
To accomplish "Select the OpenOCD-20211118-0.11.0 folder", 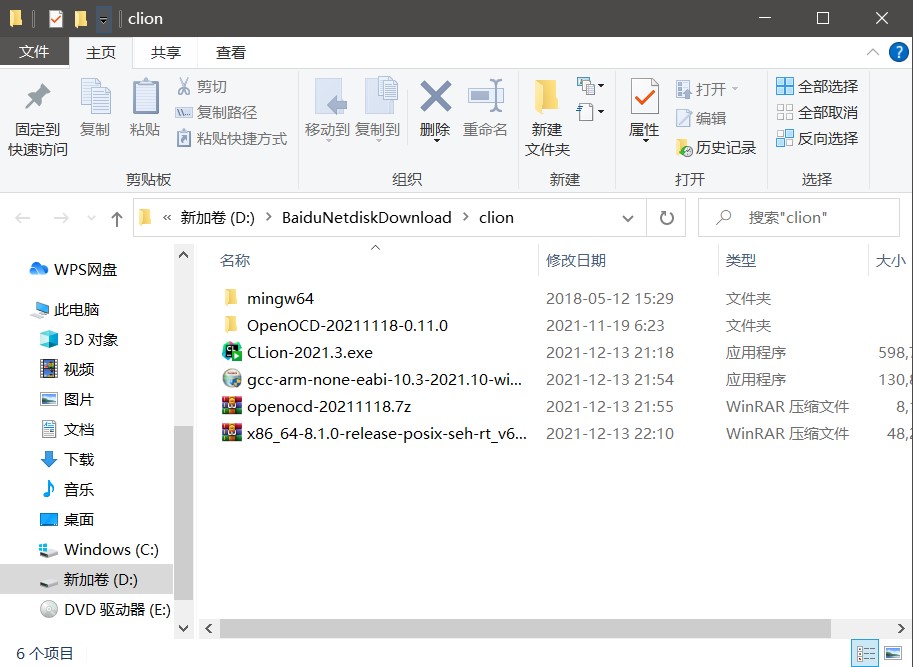I will tap(347, 325).
